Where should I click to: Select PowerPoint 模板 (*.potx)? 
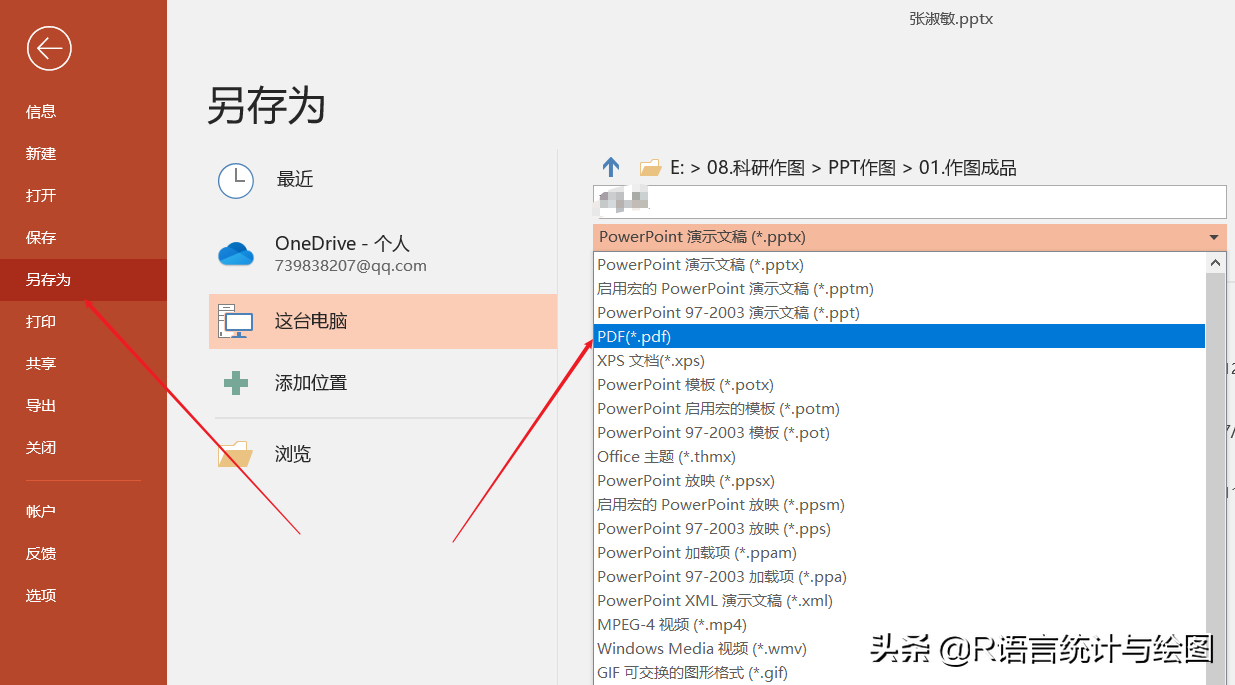point(899,385)
